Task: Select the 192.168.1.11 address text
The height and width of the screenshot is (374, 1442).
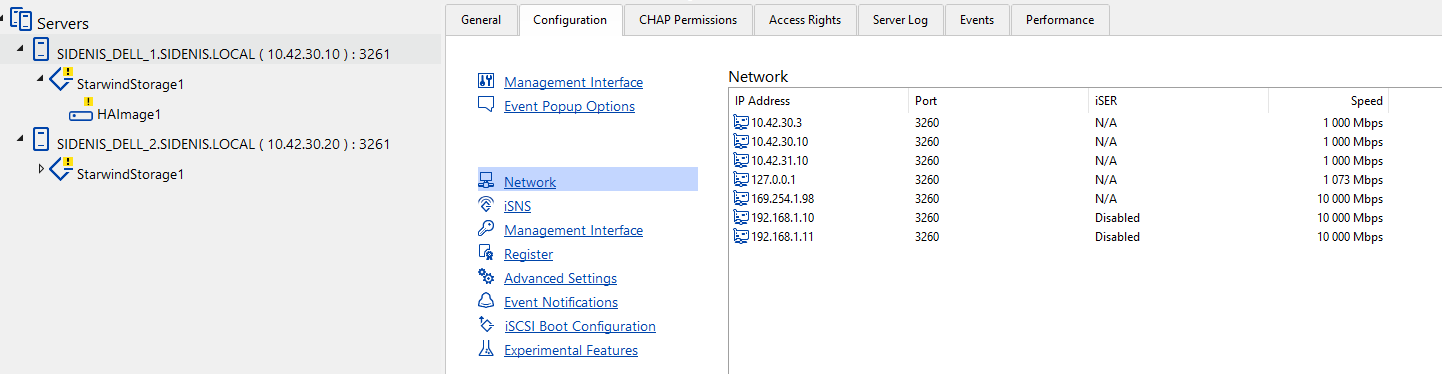Action: click(x=782, y=237)
